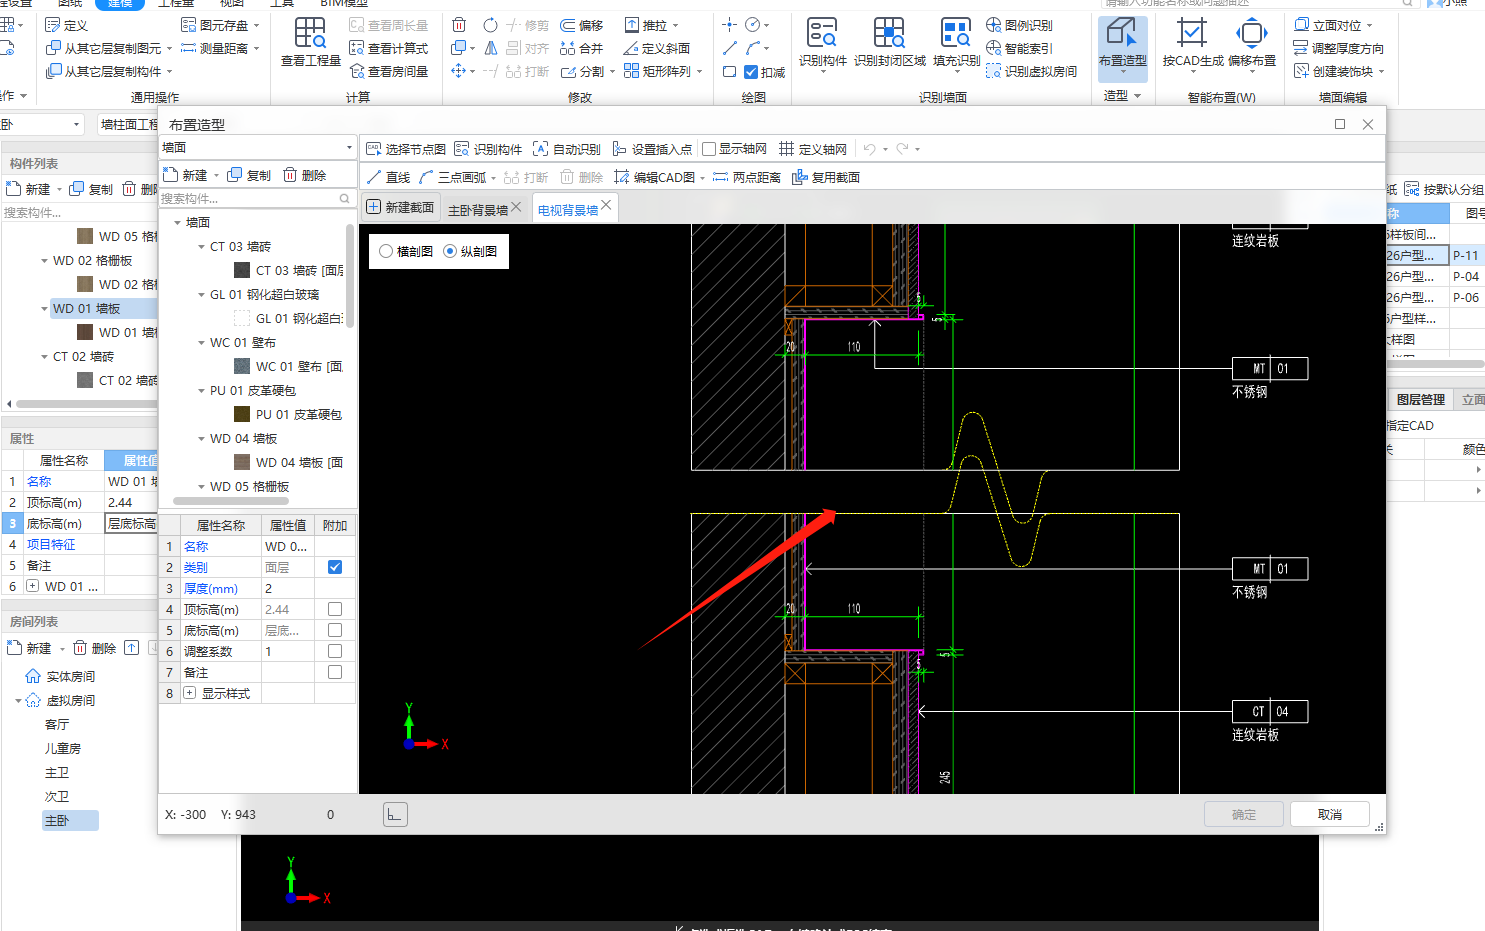Select the ribbon rotate icon
This screenshot has width=1485, height=931.
click(x=490, y=25)
